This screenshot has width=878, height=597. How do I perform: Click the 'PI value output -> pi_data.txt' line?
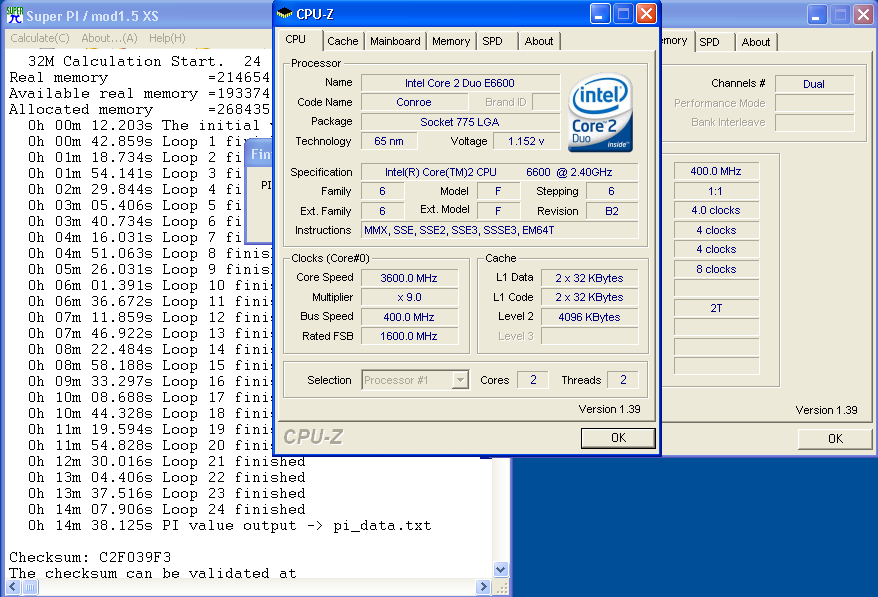(x=229, y=525)
